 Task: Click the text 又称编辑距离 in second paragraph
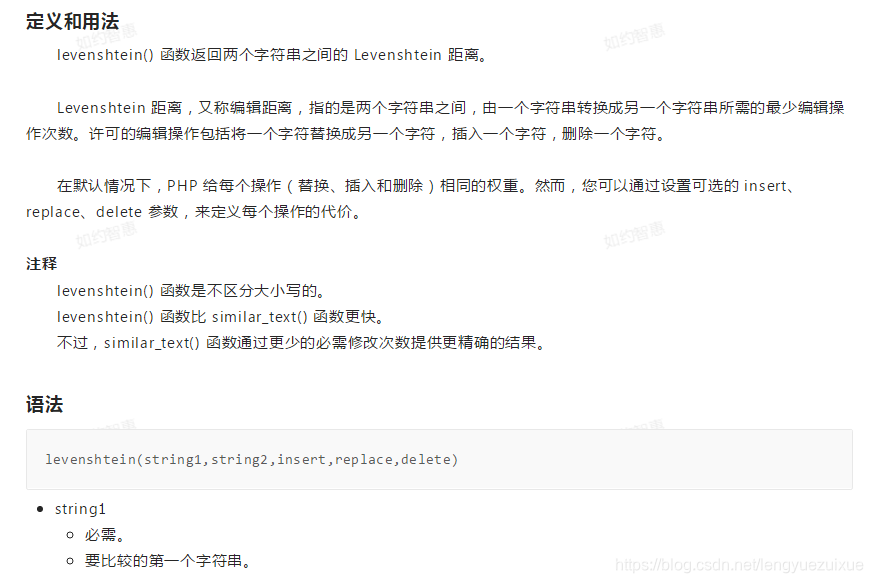tap(245, 107)
